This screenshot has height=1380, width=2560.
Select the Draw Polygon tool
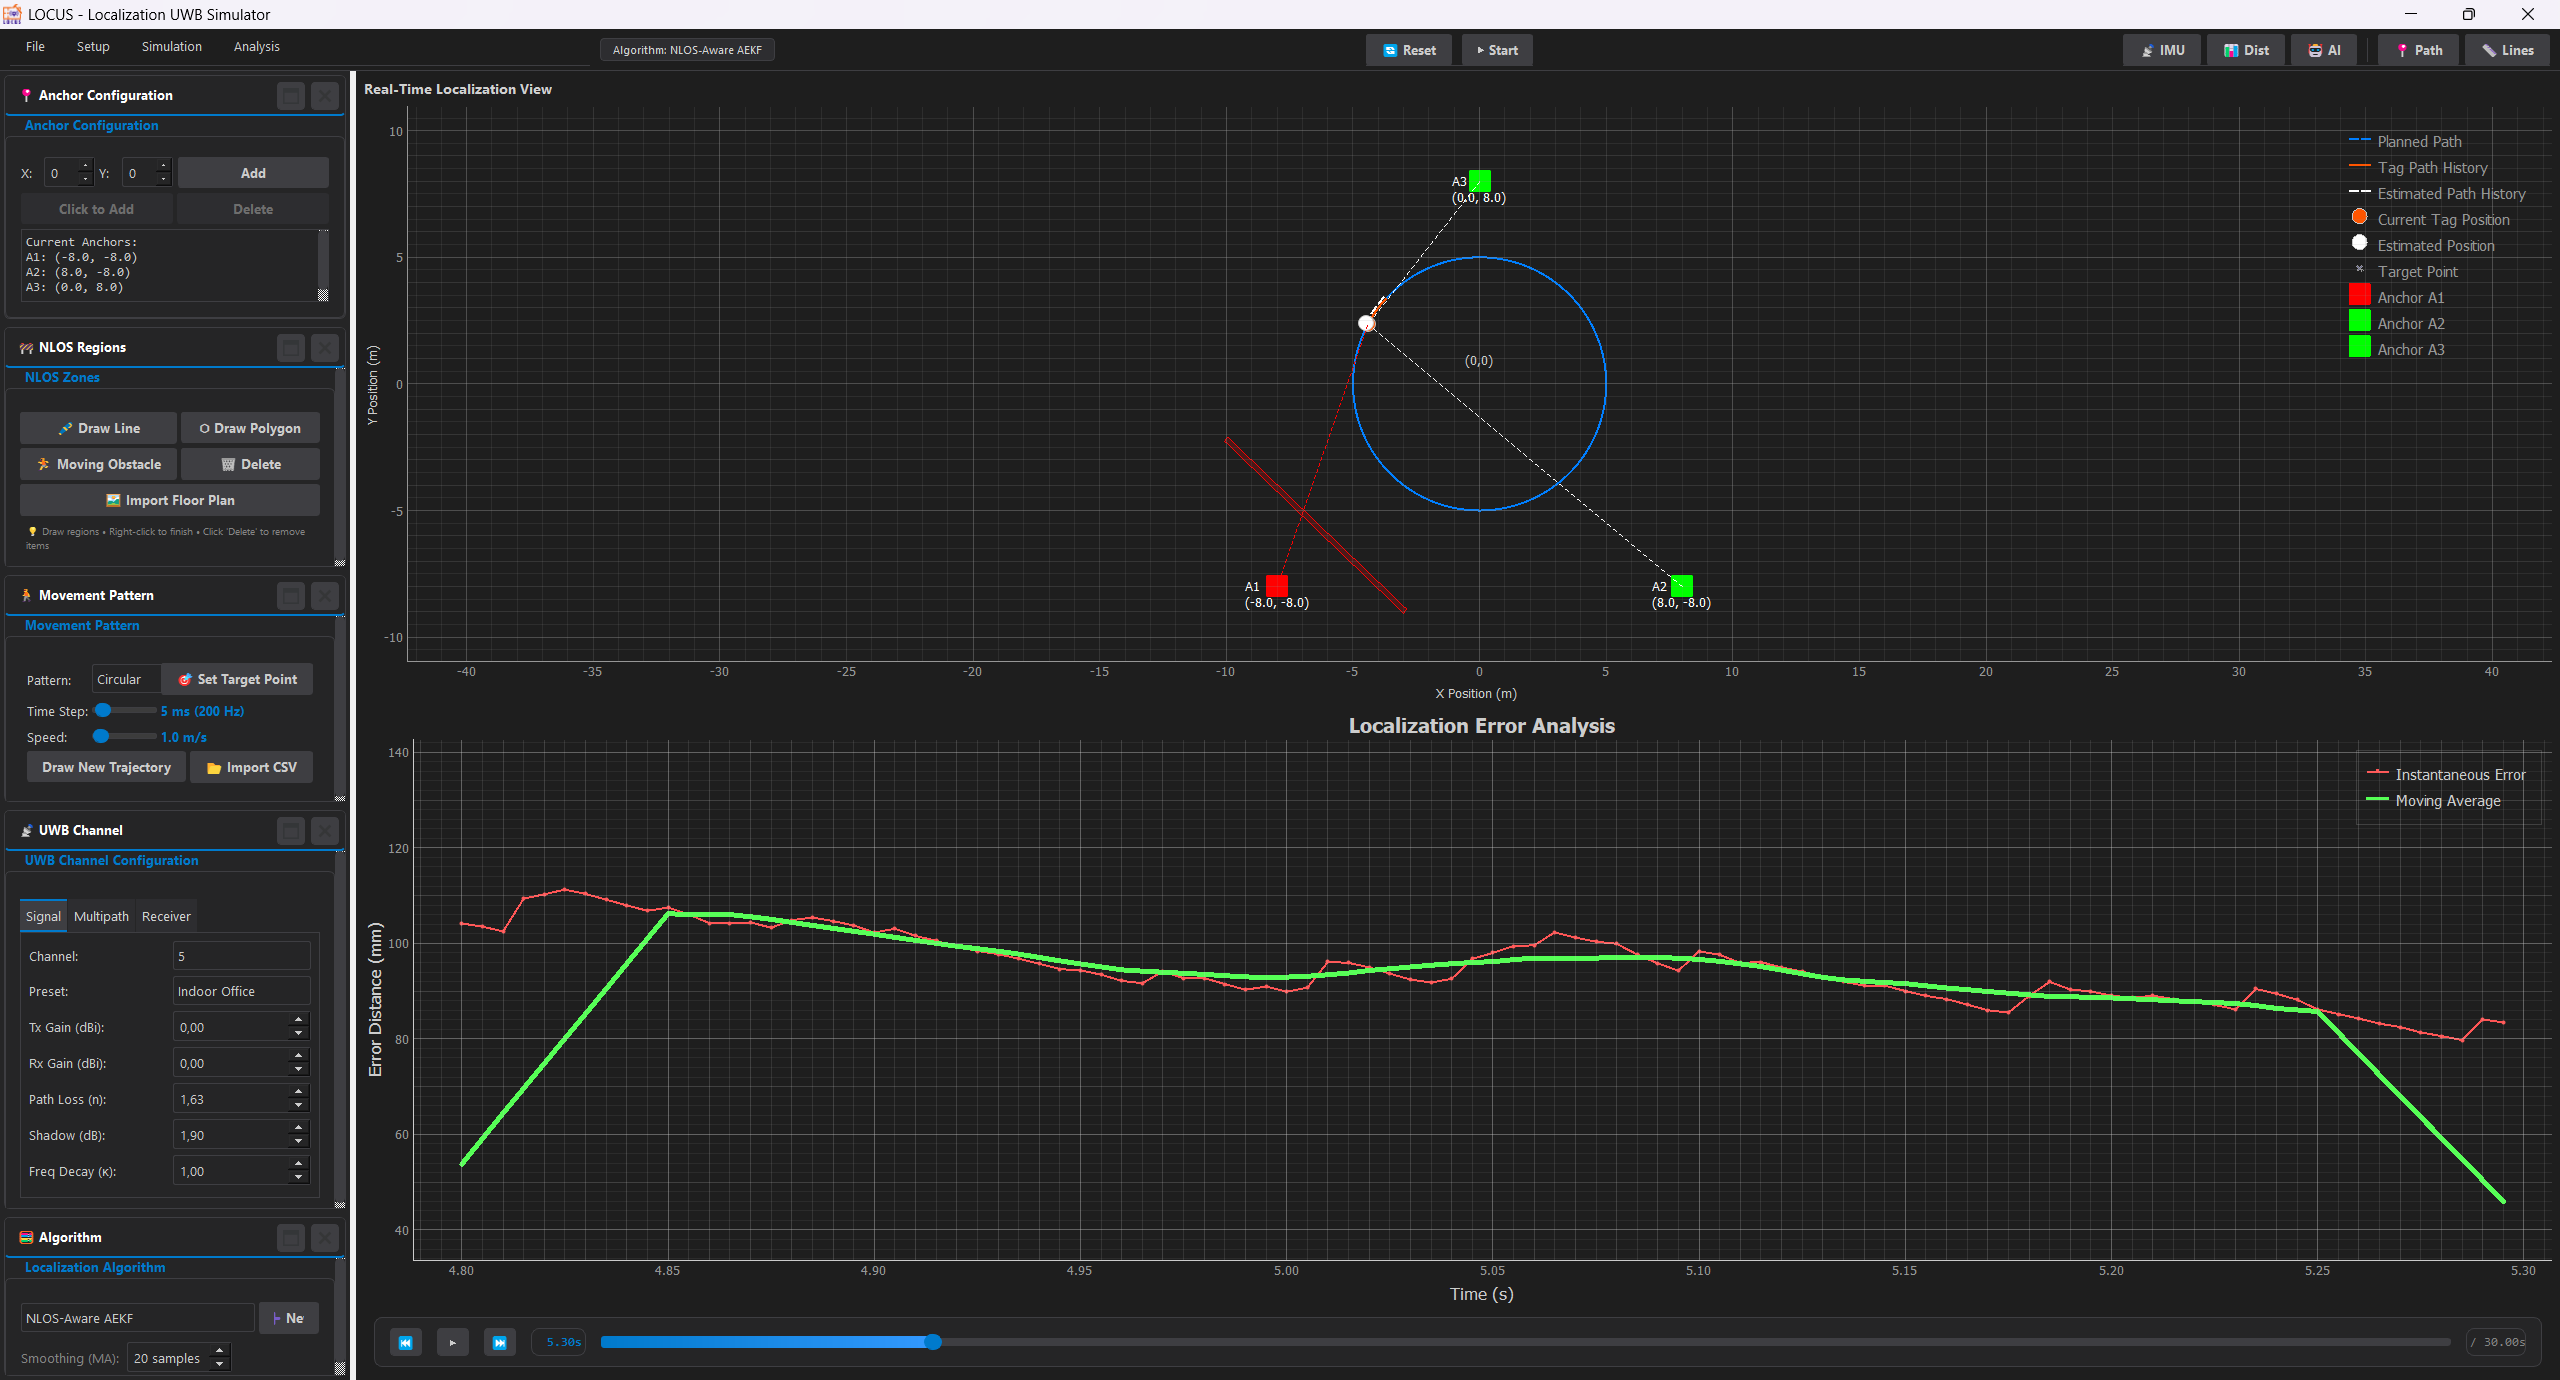(249, 427)
